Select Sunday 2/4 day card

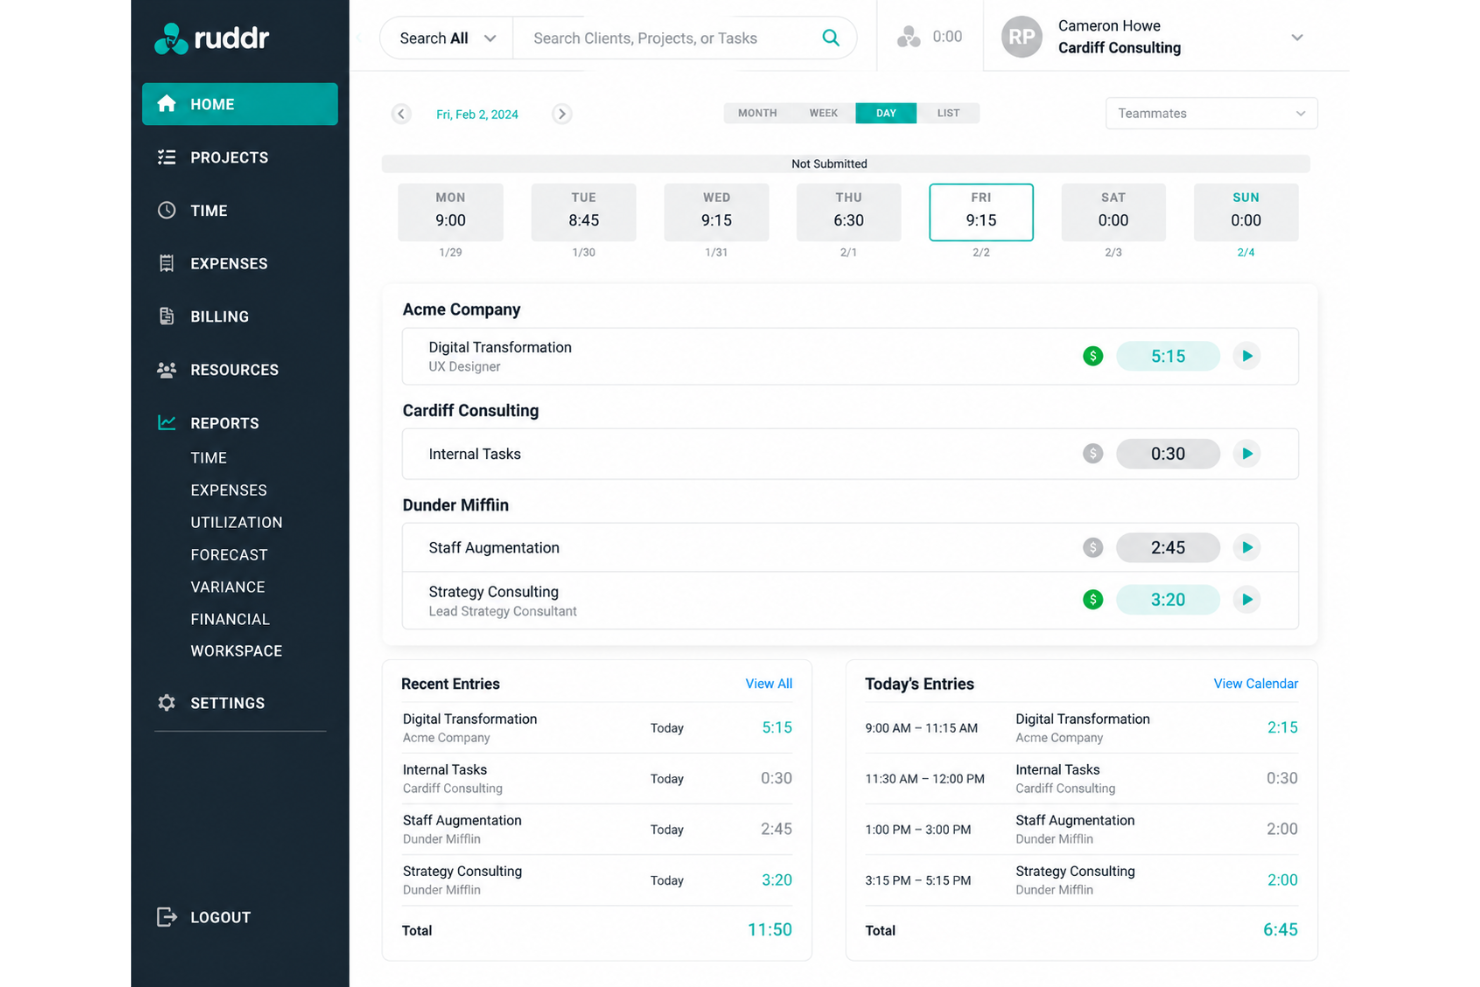pyautogui.click(x=1246, y=212)
